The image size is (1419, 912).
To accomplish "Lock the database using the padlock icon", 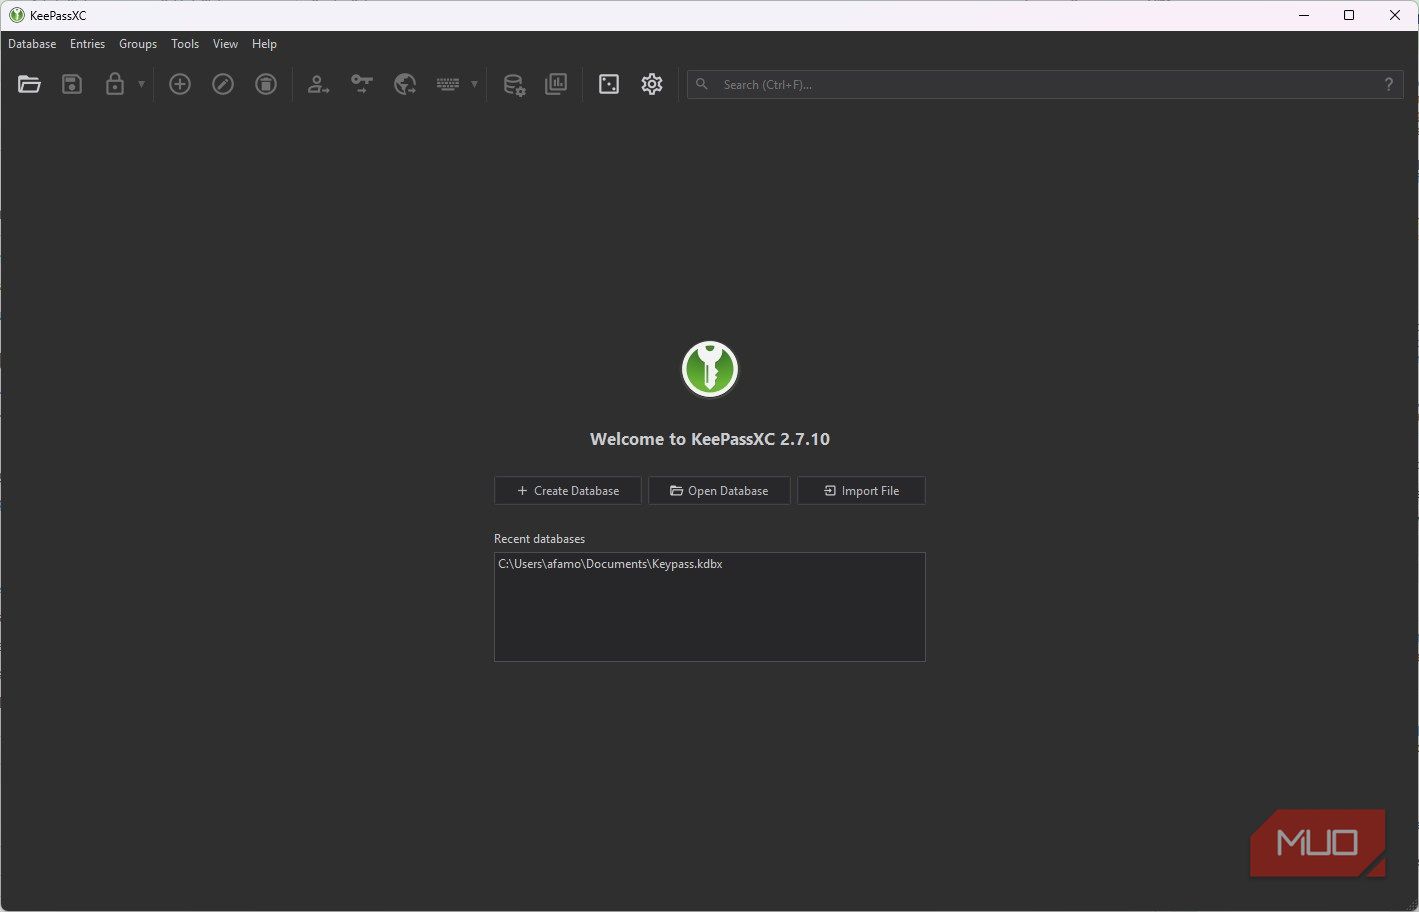I will tap(115, 85).
